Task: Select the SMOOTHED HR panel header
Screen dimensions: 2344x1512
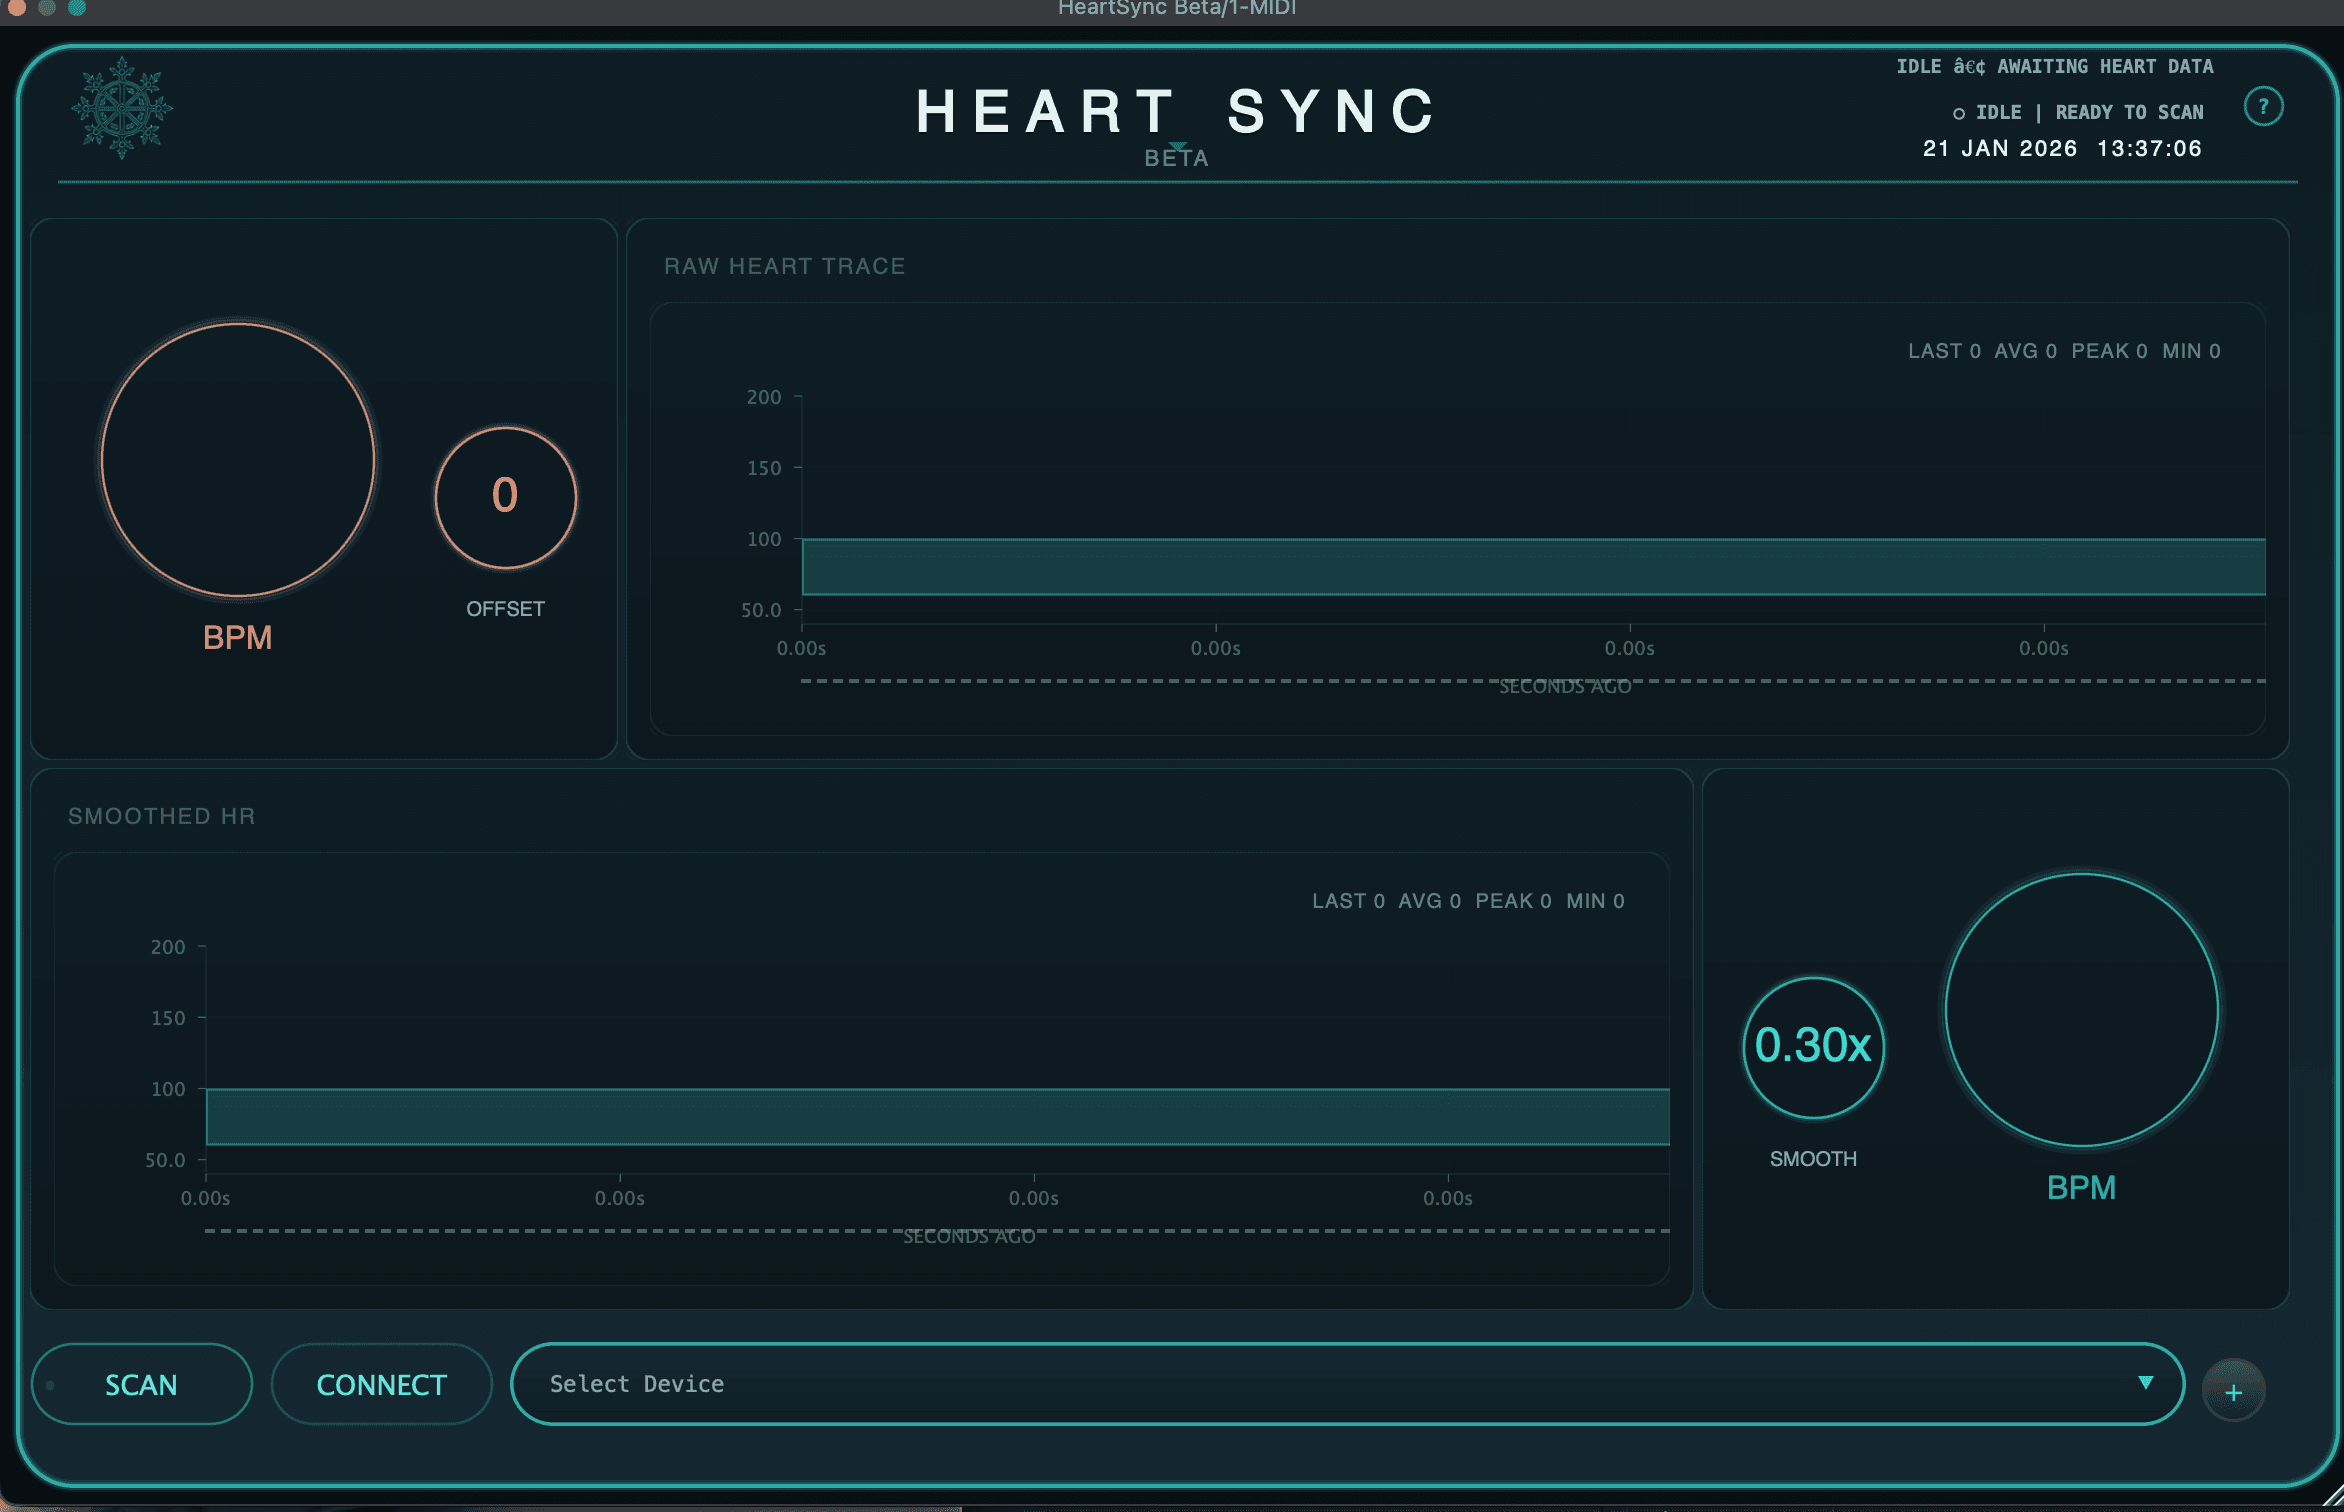Action: (x=162, y=816)
